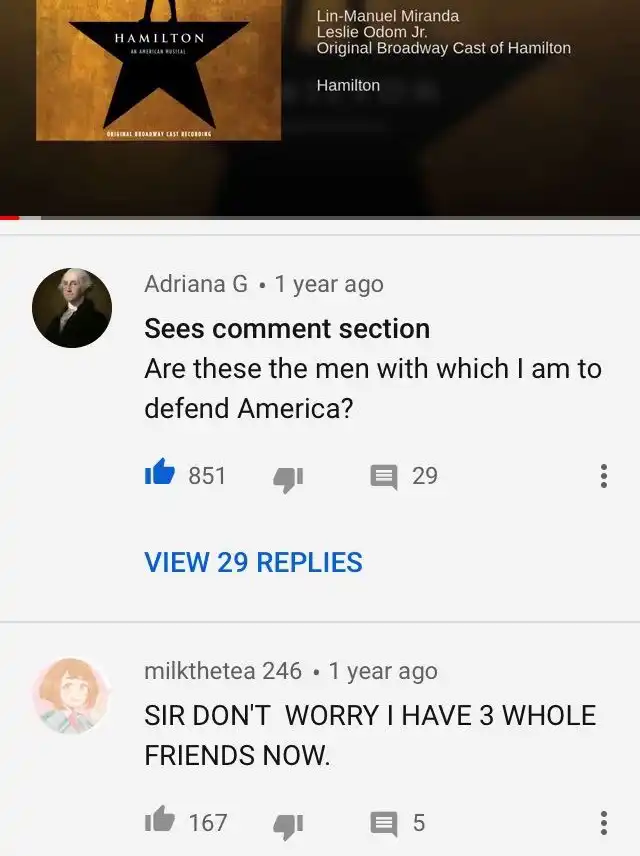Open reply icon showing 5 replies
The height and width of the screenshot is (856, 640).
click(384, 824)
